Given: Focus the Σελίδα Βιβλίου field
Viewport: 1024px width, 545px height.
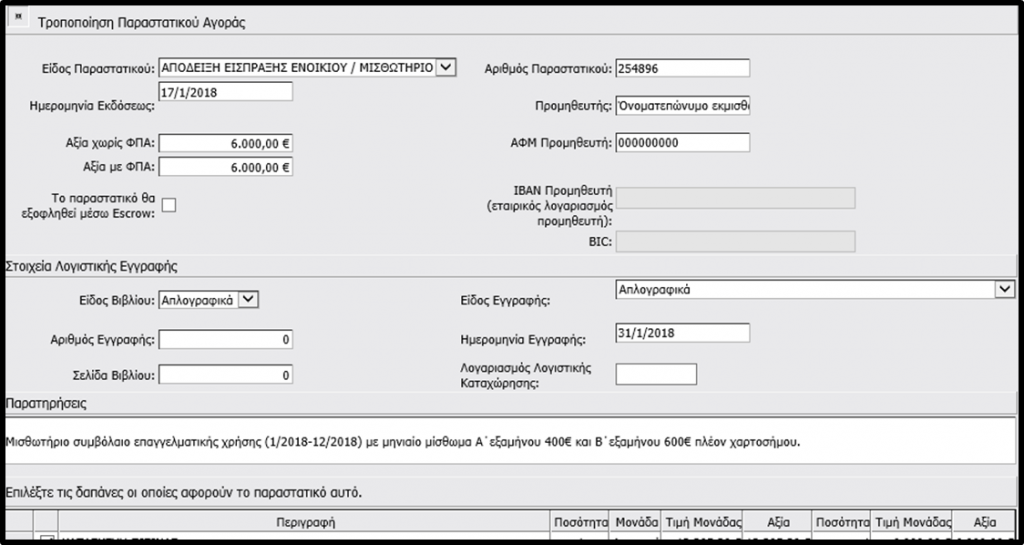Looking at the screenshot, I should point(225,375).
